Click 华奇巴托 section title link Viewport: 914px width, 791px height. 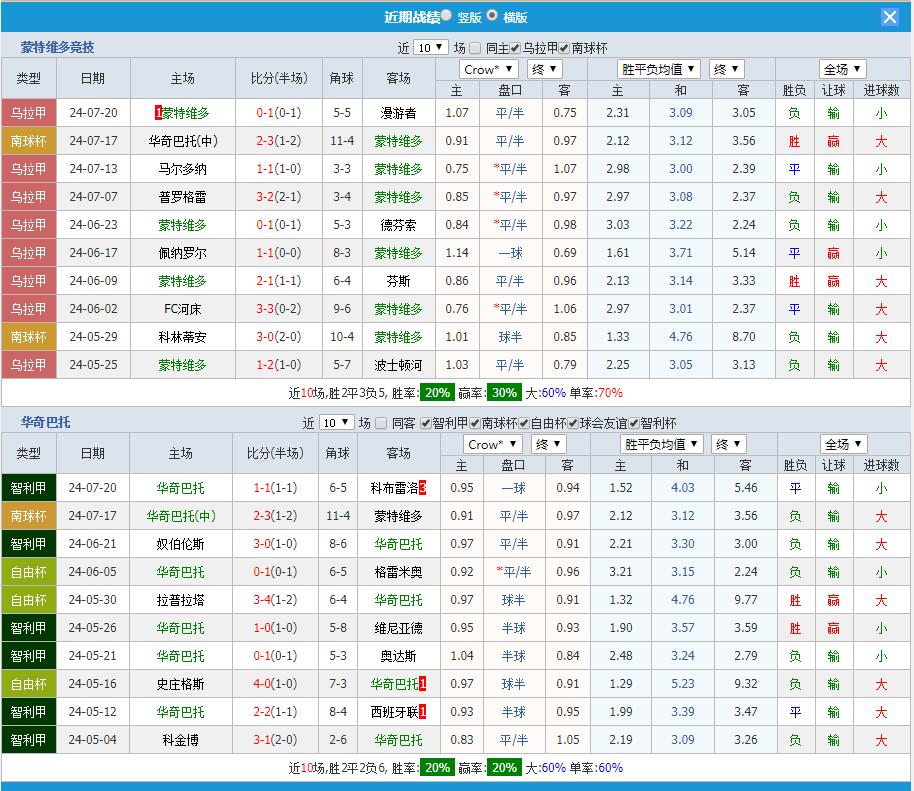(46, 422)
